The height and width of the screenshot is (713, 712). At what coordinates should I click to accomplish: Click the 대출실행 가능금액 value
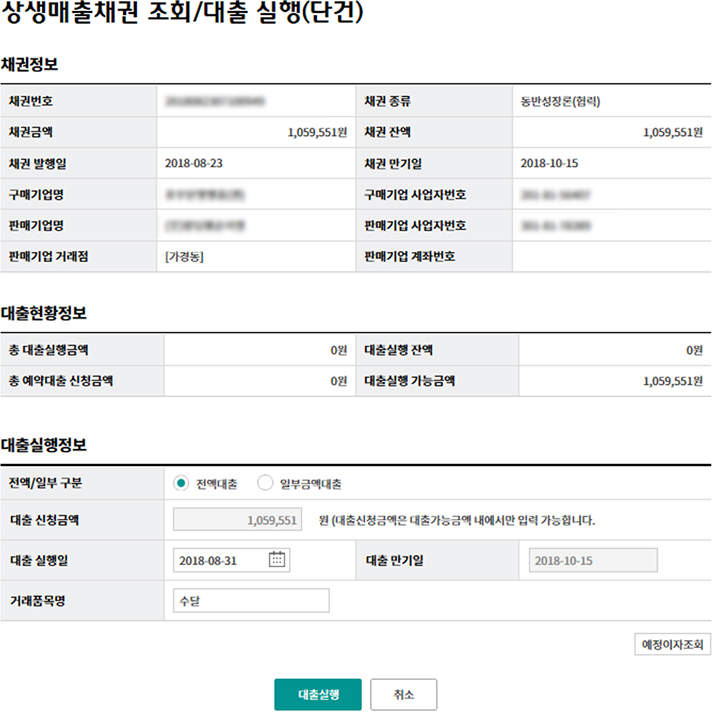click(670, 381)
